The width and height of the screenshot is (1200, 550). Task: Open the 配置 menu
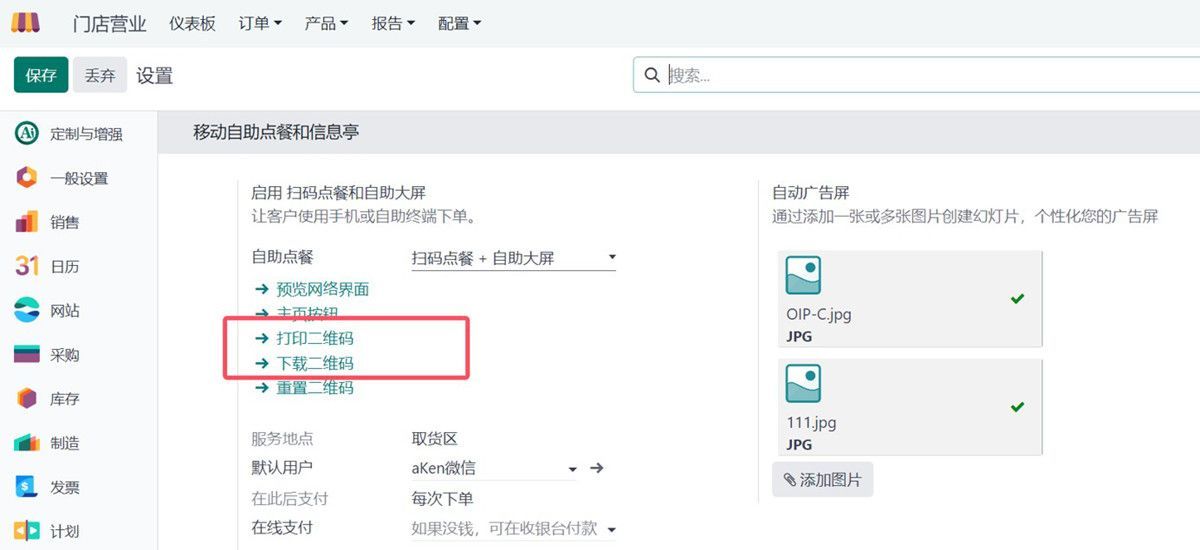click(459, 23)
